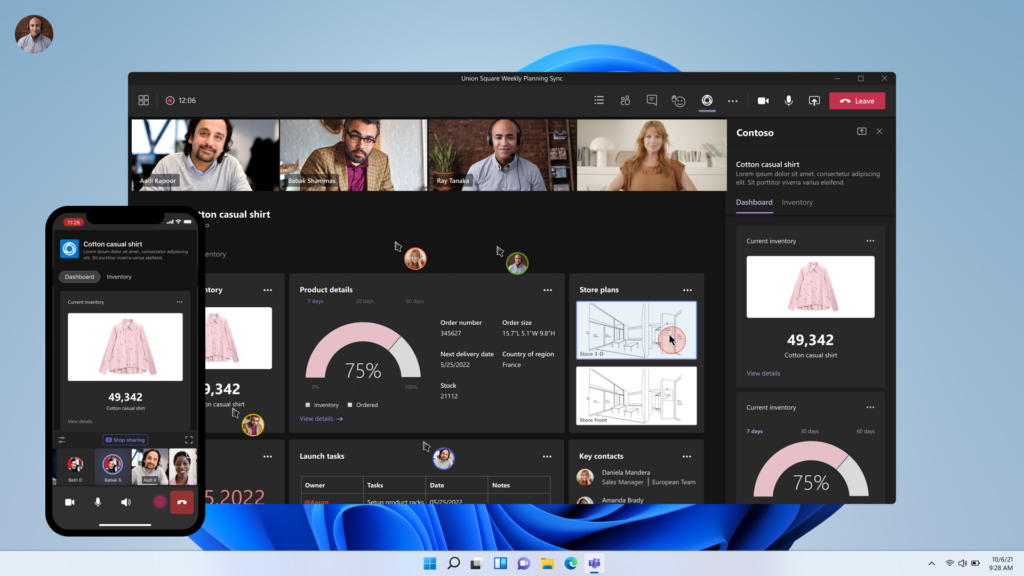The width and height of the screenshot is (1024, 576).
Task: Toggle the speaker on the phone
Action: (126, 502)
